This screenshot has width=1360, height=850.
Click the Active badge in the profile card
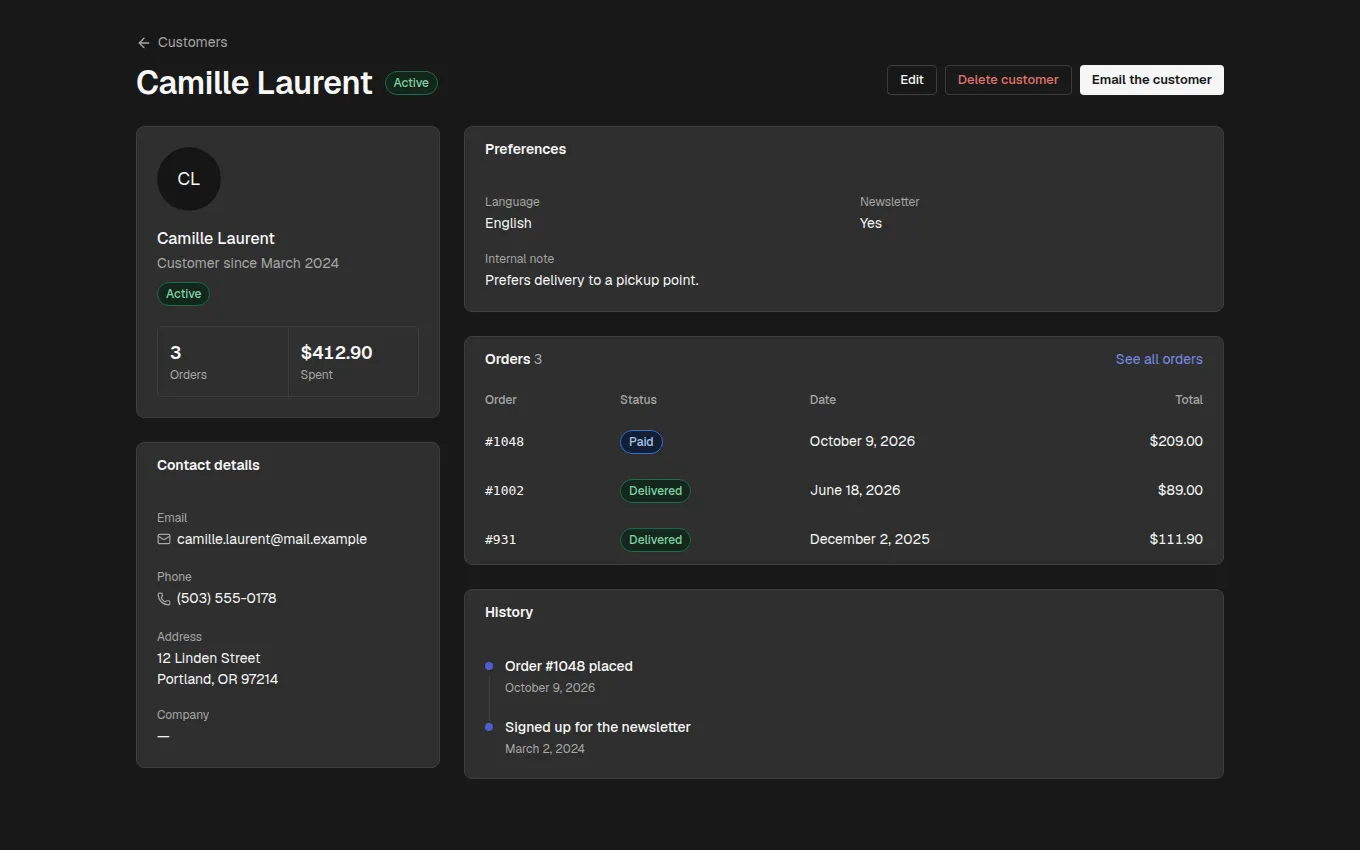(183, 294)
